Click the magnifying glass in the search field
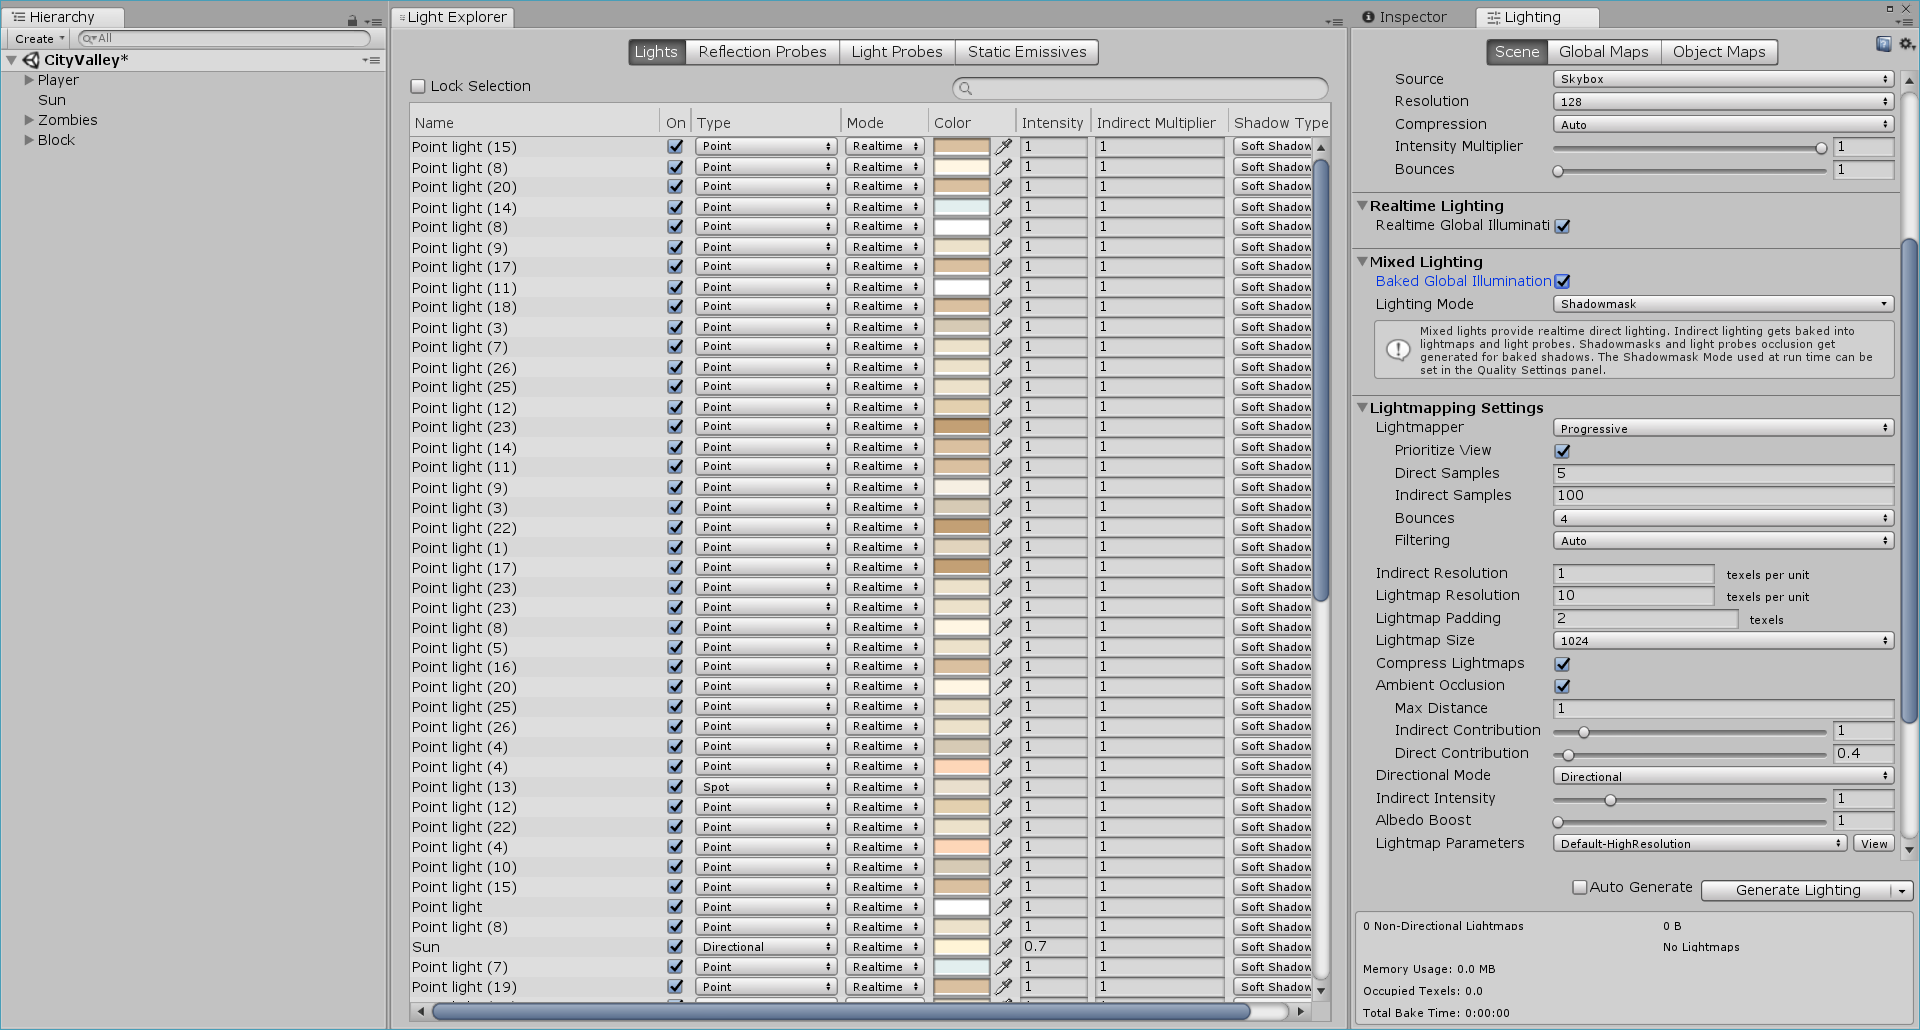This screenshot has height=1030, width=1920. (x=963, y=88)
